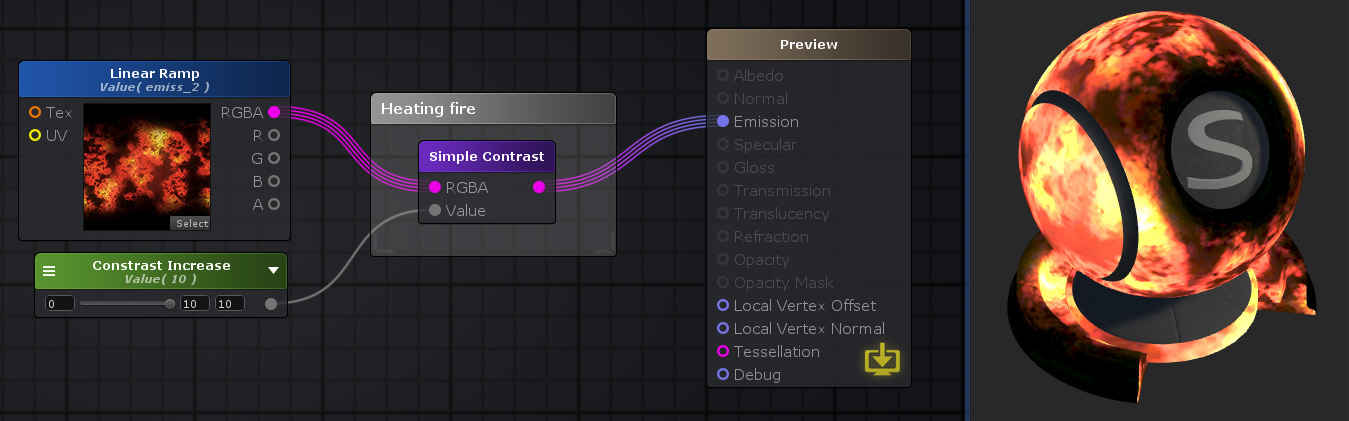The height and width of the screenshot is (421, 1349).
Task: Click the yellow download icon in the Preview node
Action: coord(881,359)
